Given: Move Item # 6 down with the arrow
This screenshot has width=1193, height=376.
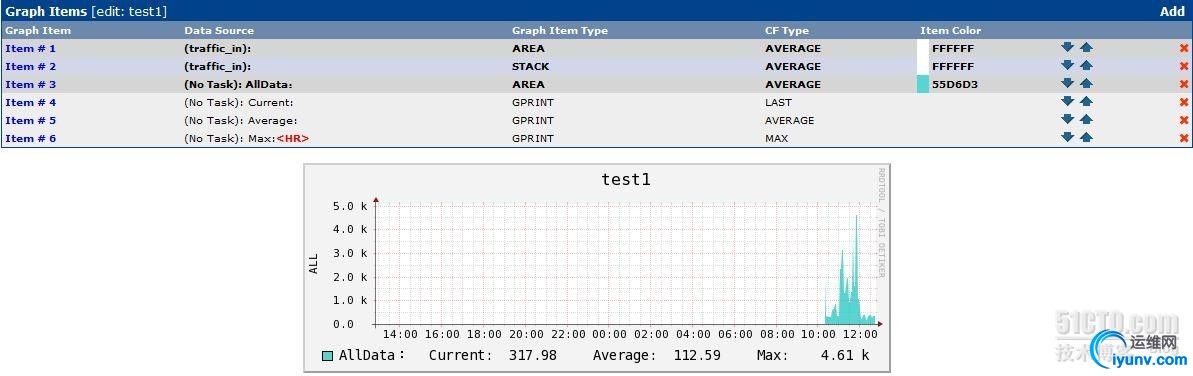Looking at the screenshot, I should click(x=1067, y=137).
